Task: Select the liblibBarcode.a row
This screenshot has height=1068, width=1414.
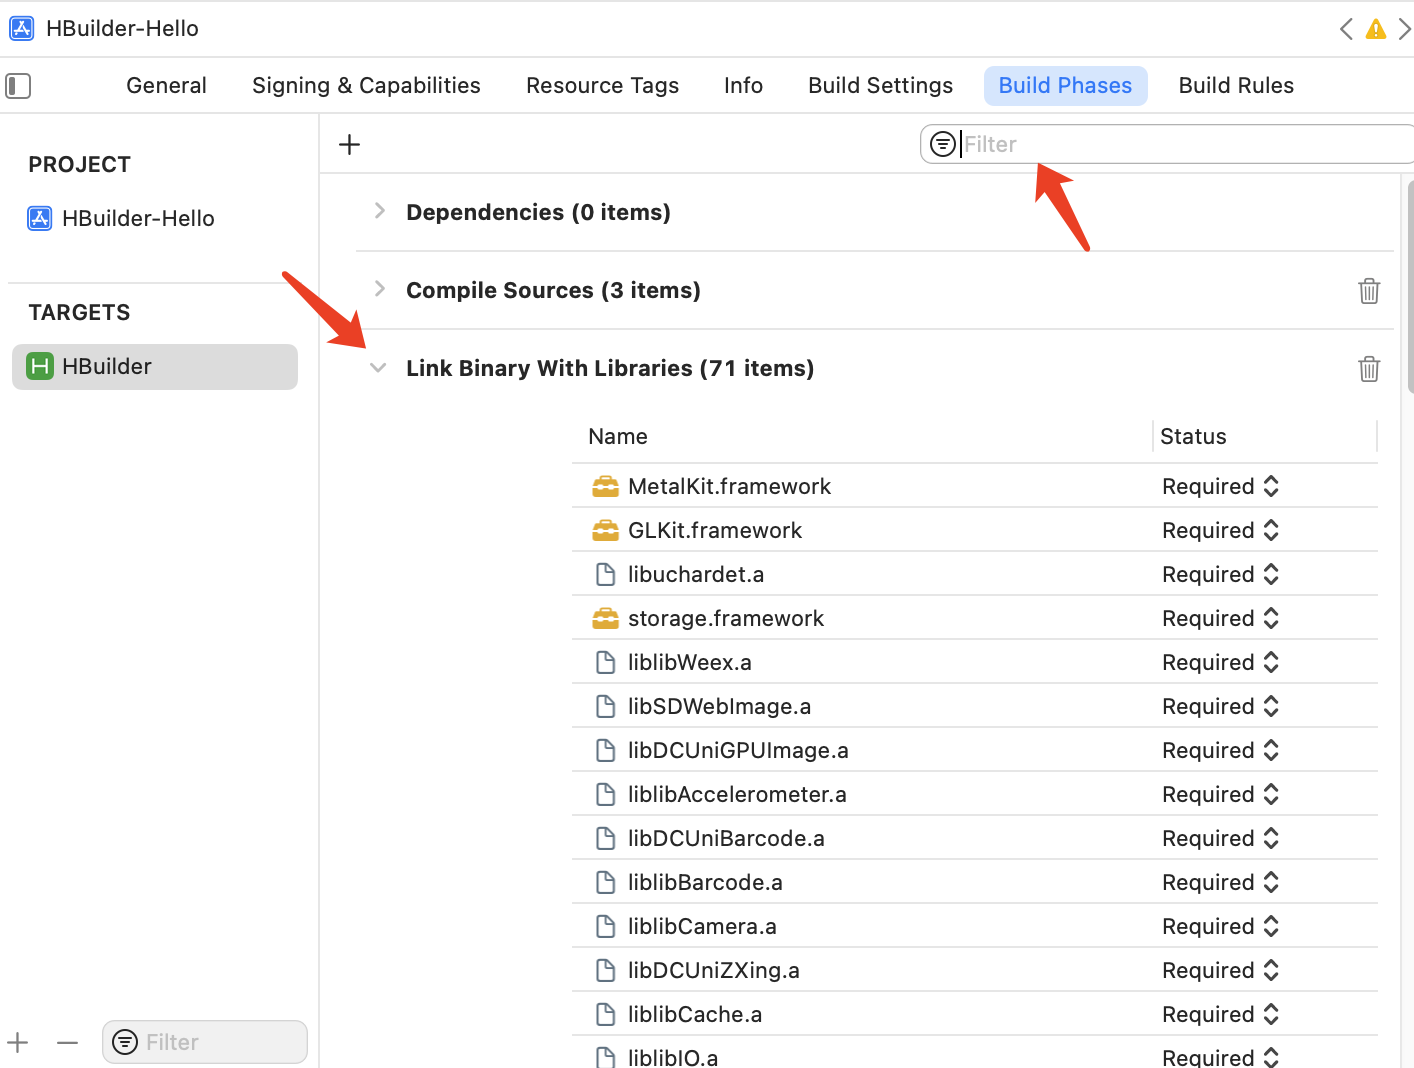Action: [x=975, y=883]
